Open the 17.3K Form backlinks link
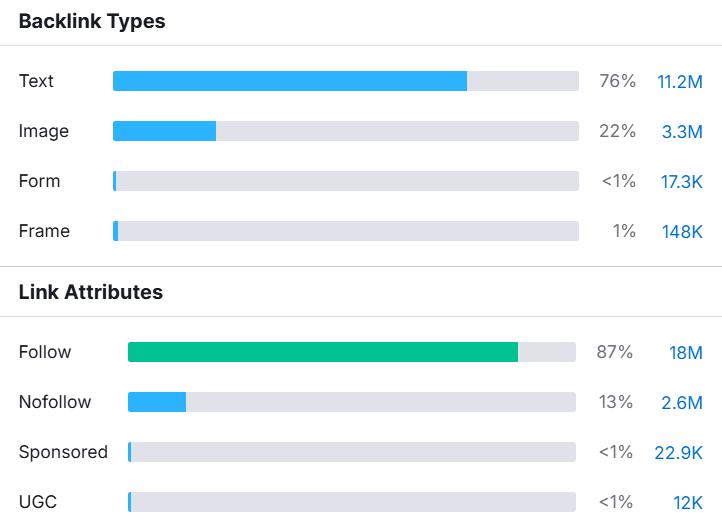The height and width of the screenshot is (532, 722). pos(680,181)
